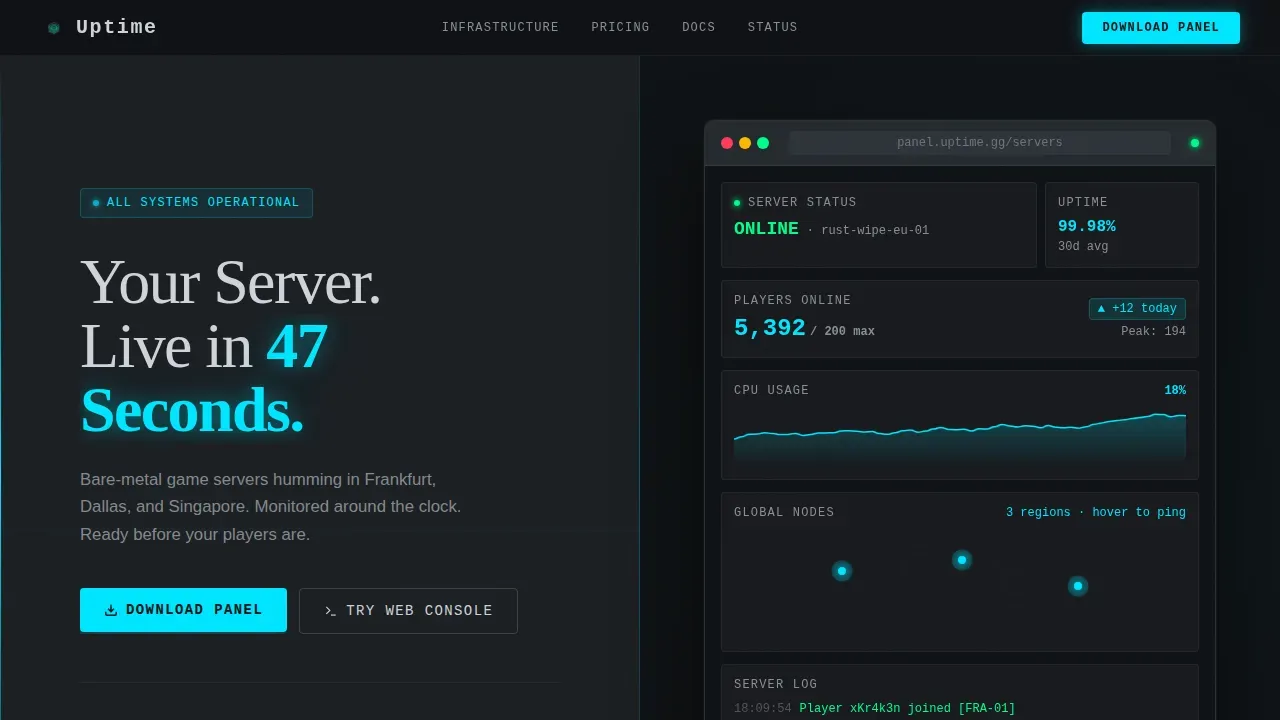Click the 18:09:54 log timestamp
This screenshot has height=720, width=1280.
[762, 709]
